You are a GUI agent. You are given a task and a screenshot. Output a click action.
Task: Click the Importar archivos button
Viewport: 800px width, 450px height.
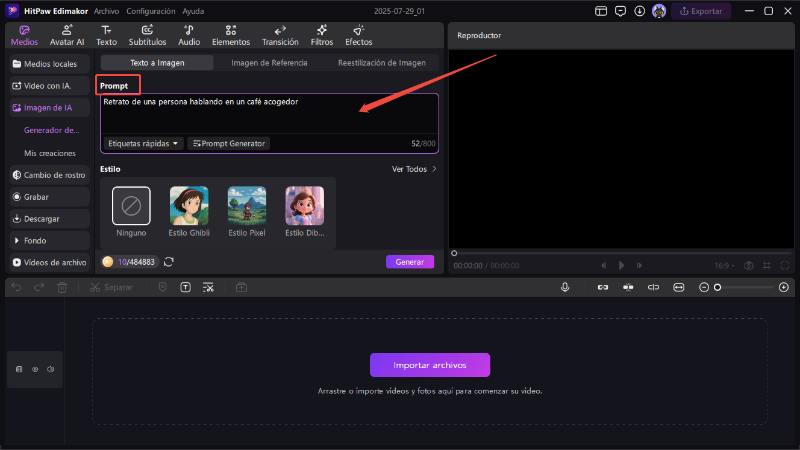(430, 365)
